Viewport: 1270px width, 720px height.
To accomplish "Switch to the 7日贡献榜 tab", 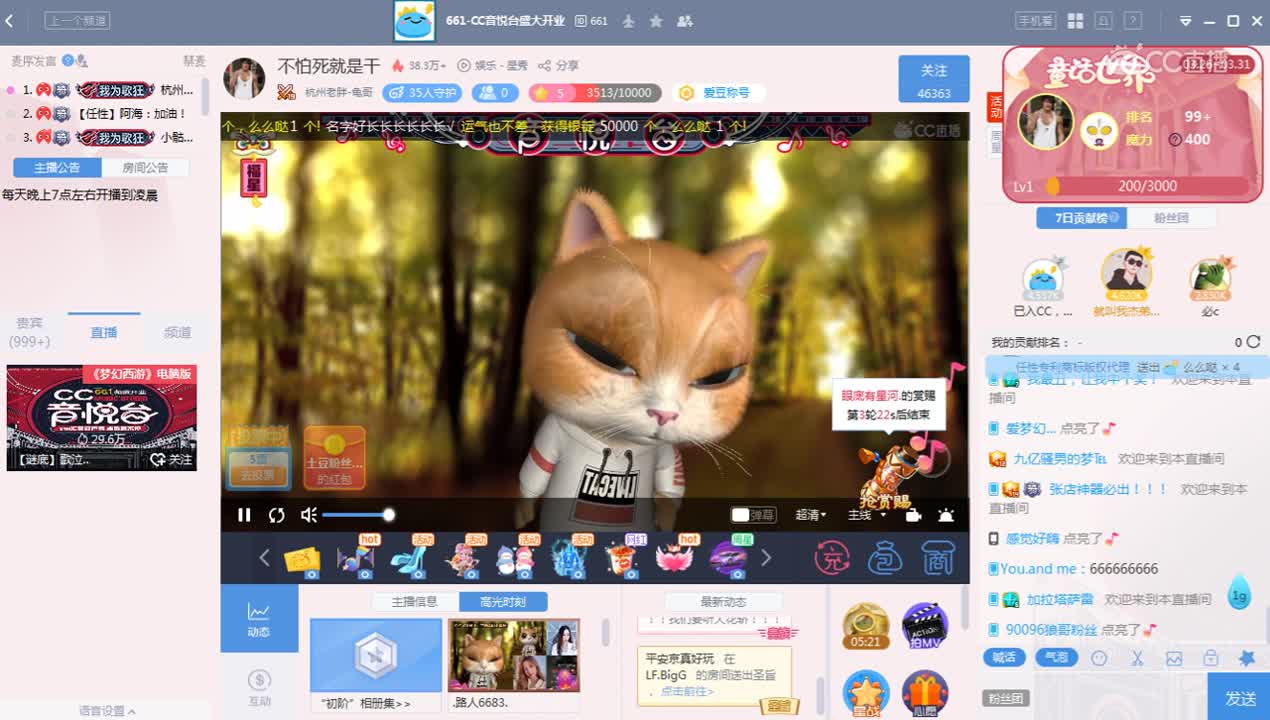I will click(x=1081, y=218).
